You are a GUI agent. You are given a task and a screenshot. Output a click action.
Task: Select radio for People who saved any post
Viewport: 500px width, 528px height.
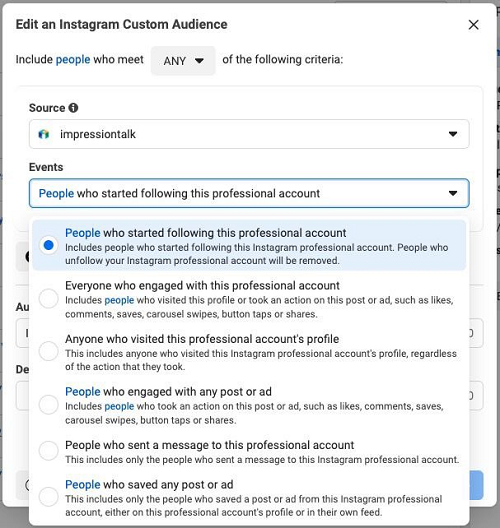(x=48, y=497)
